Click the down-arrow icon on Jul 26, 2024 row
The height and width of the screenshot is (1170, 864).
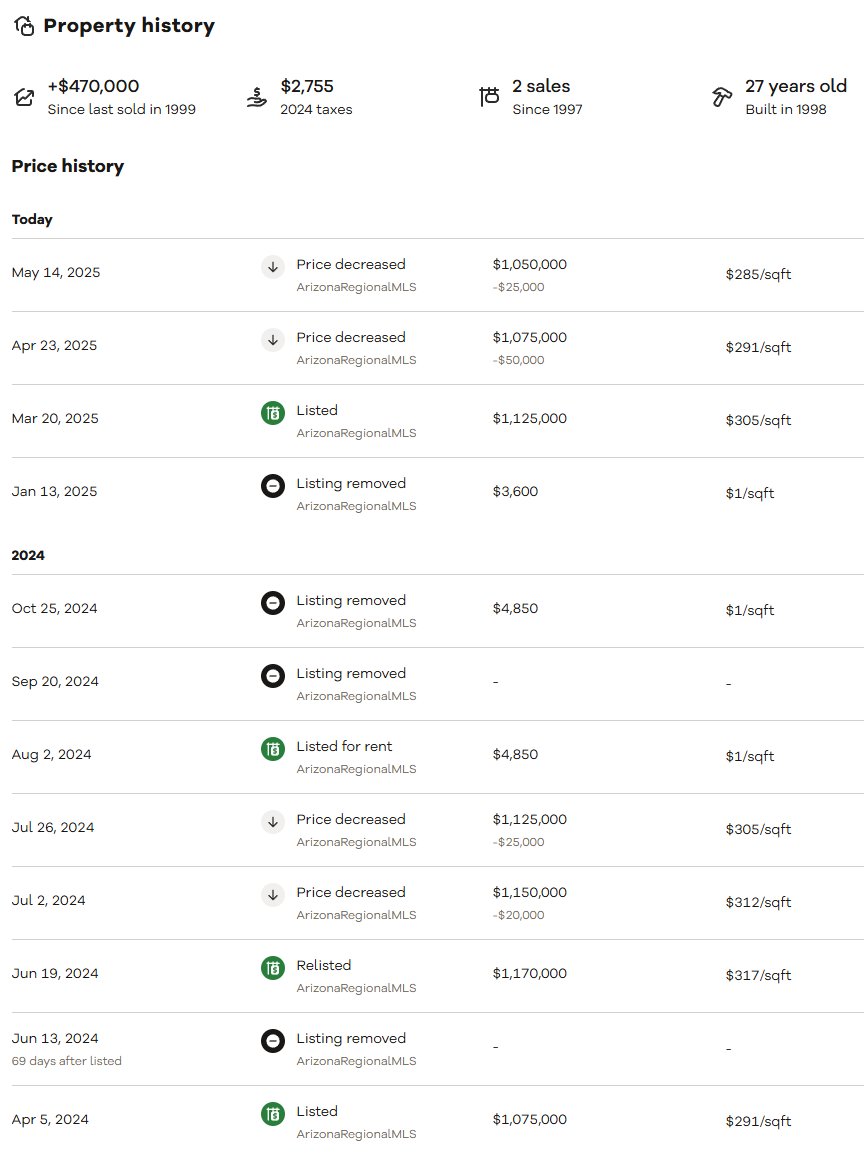click(273, 822)
